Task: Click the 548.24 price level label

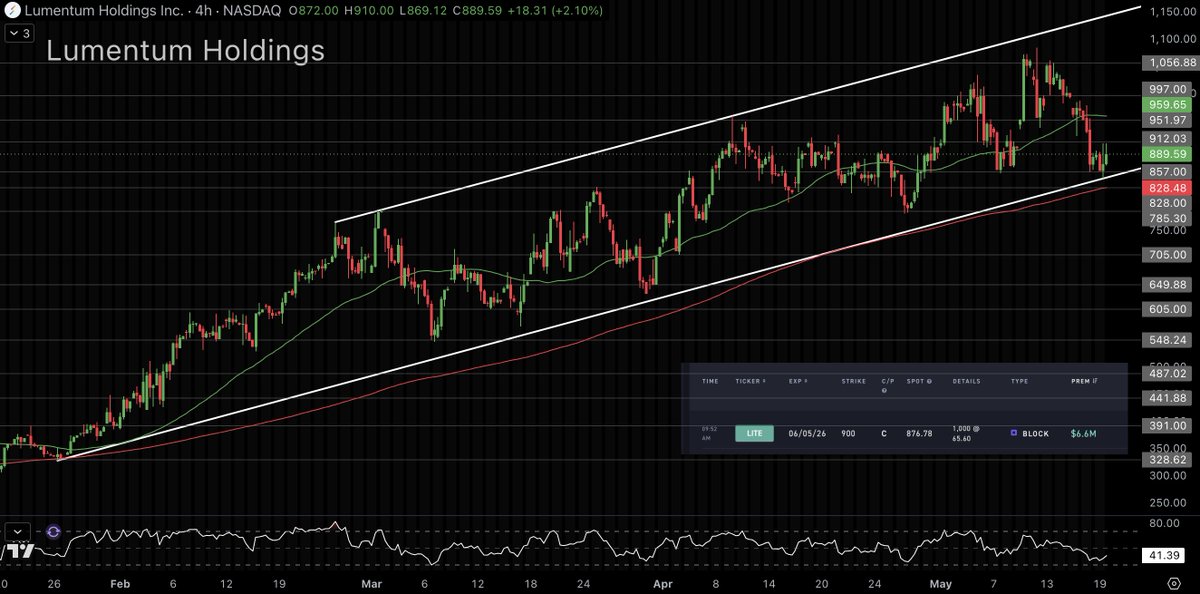Action: 1167,340
